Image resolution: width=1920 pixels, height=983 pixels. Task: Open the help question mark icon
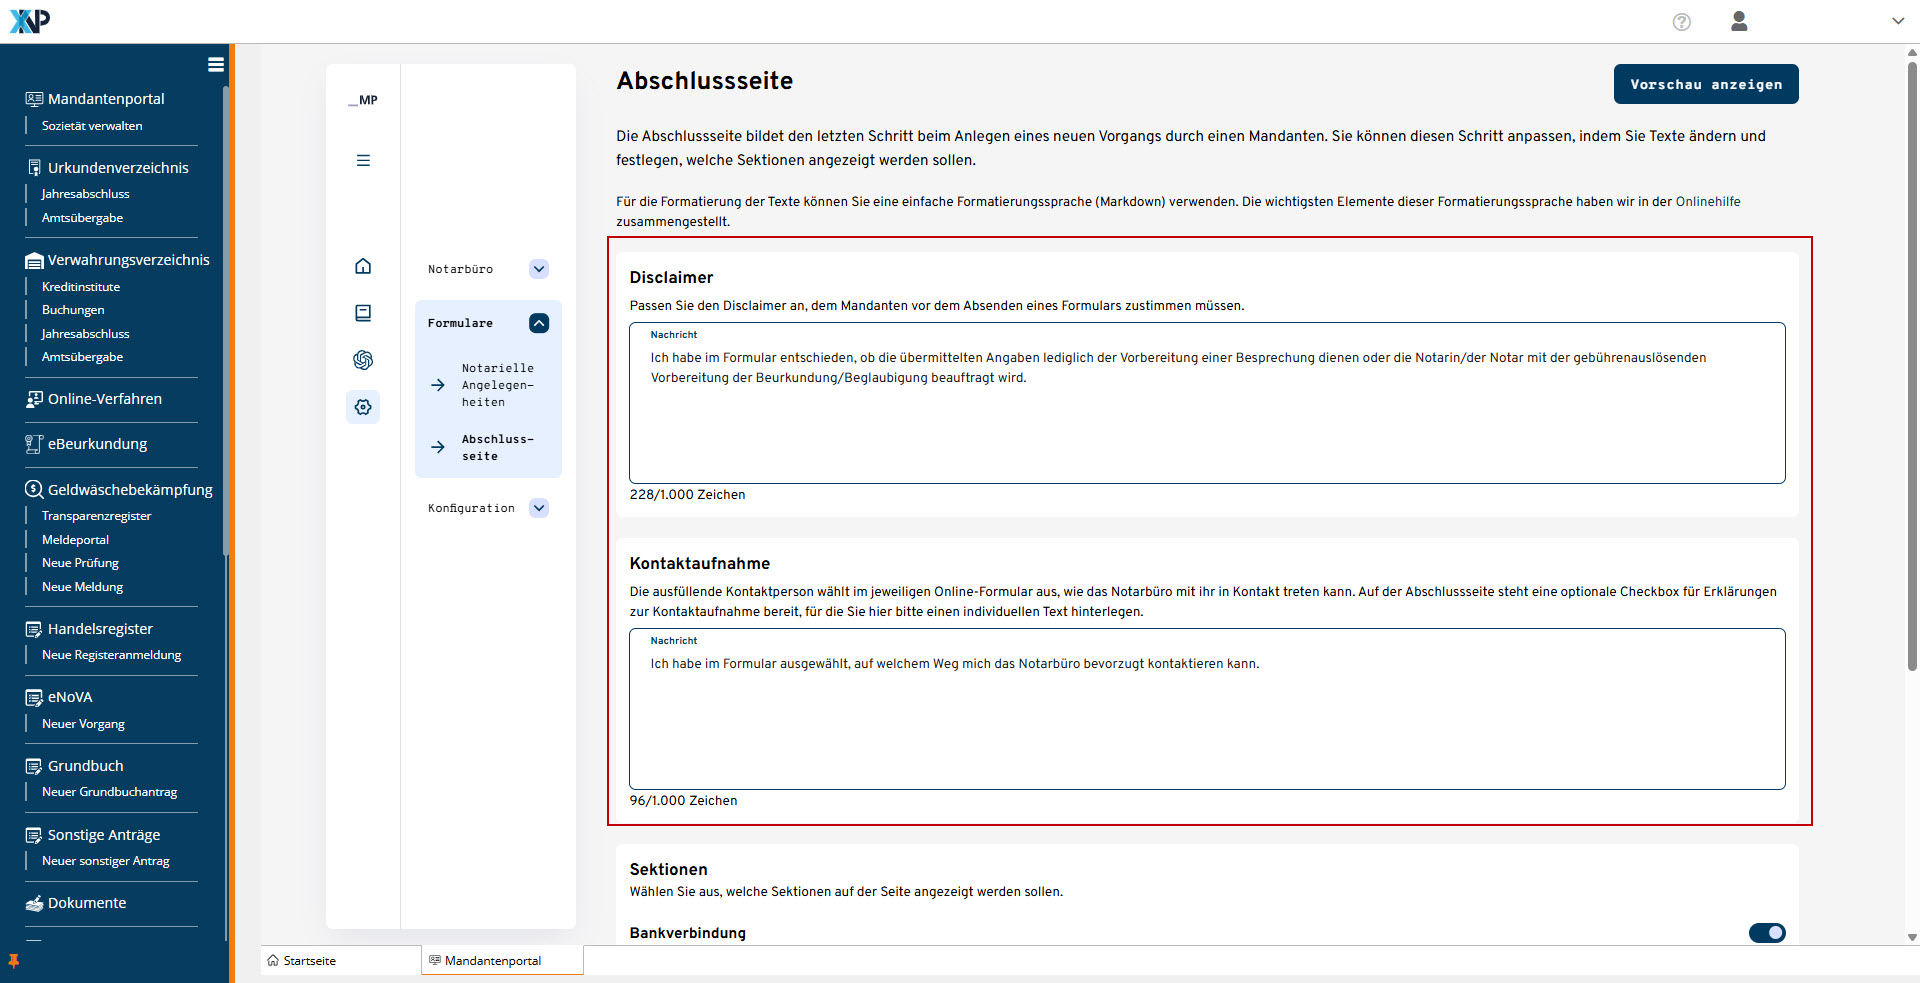[1682, 22]
